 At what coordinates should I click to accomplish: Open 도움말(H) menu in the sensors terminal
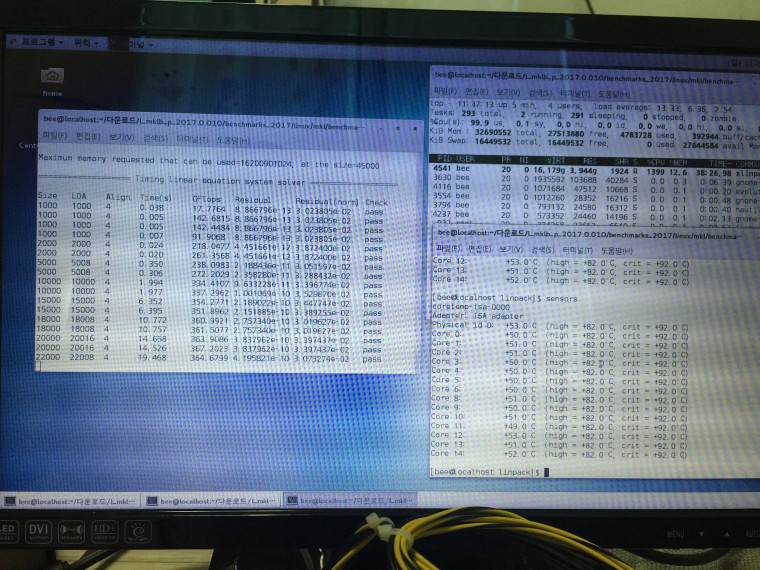point(617,251)
